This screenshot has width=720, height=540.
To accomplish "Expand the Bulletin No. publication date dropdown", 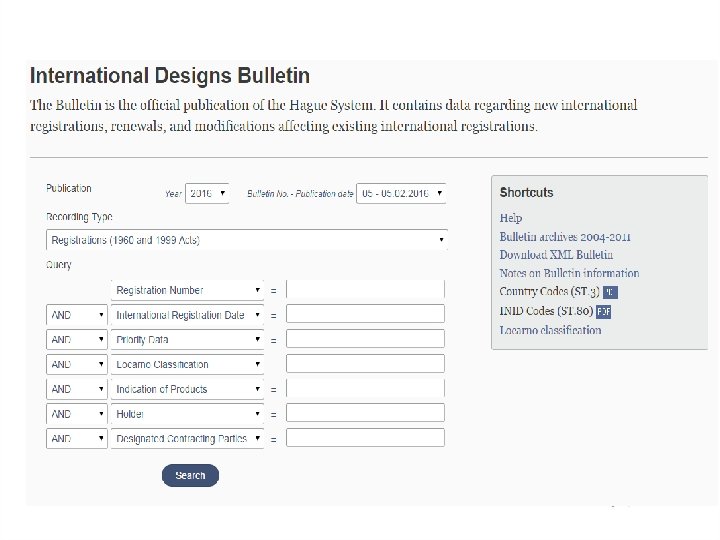I will click(402, 193).
